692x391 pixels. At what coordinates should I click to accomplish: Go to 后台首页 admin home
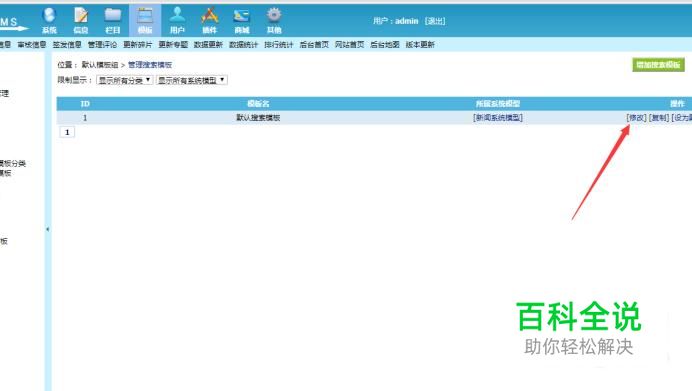pos(314,45)
